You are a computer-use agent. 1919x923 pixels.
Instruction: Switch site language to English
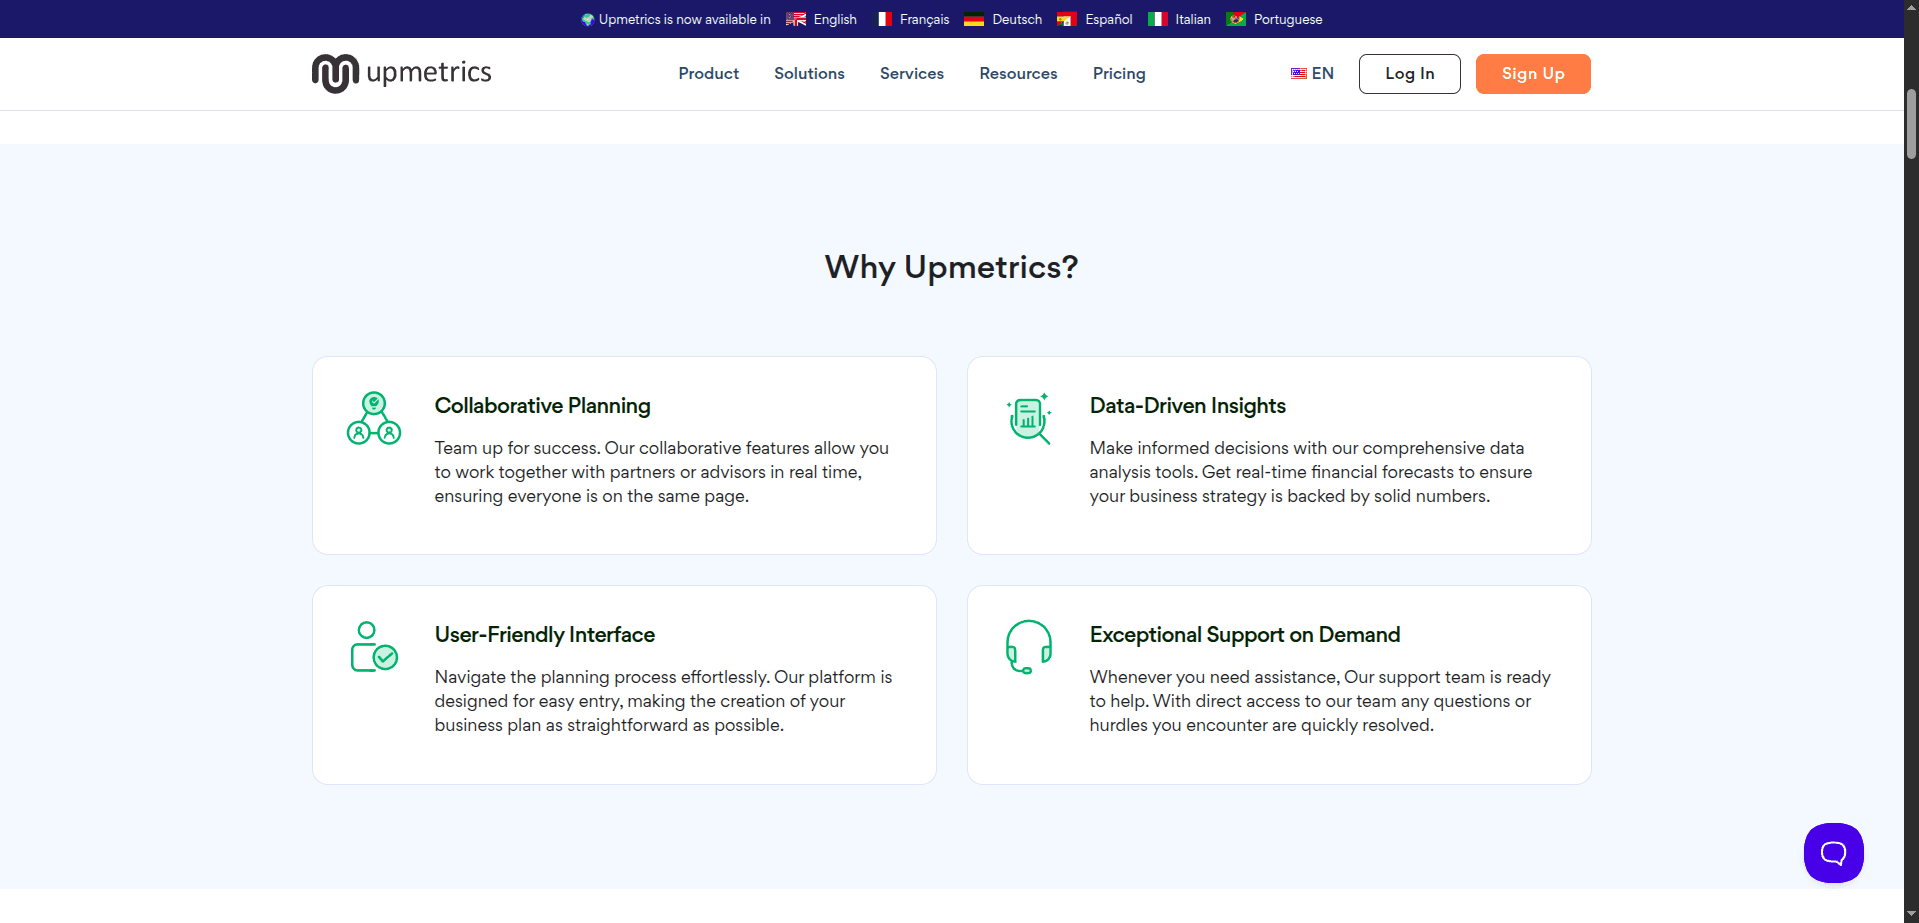point(835,19)
